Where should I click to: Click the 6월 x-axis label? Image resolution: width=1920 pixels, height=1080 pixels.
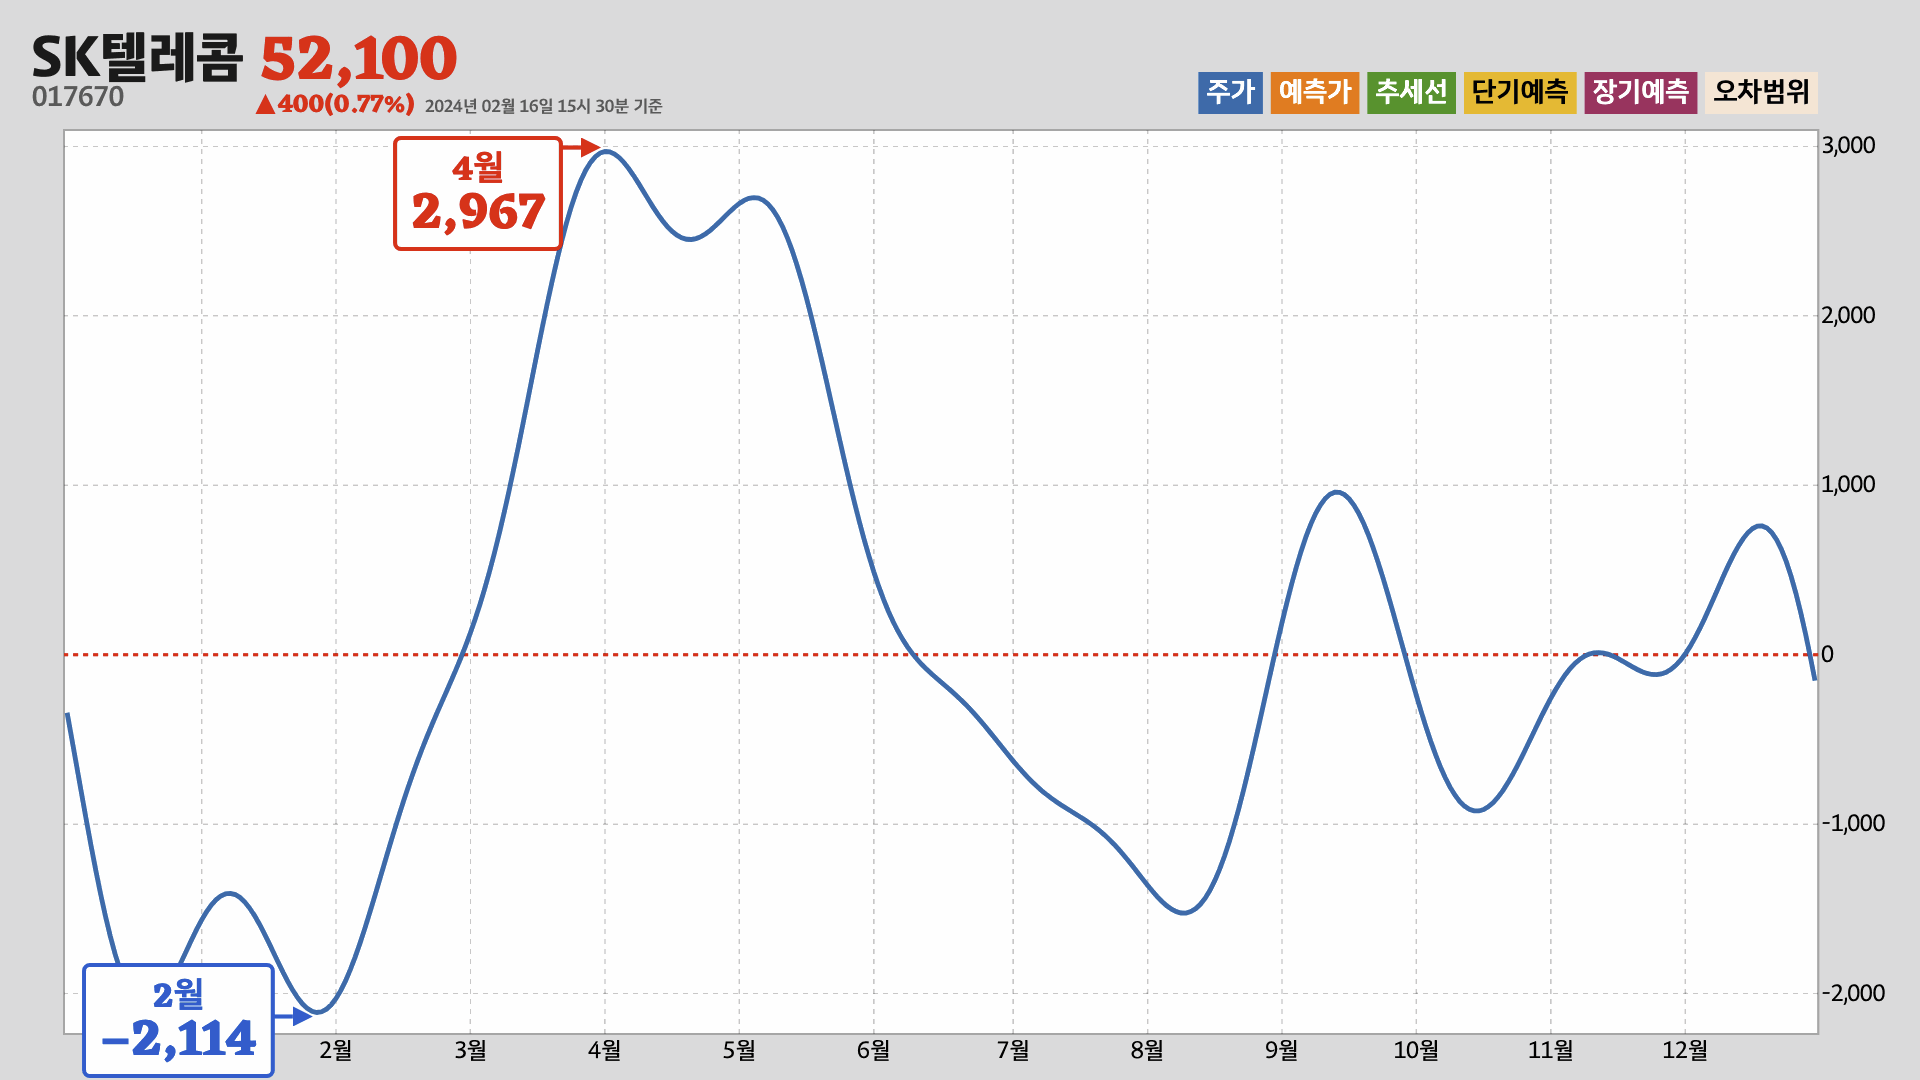873,1051
